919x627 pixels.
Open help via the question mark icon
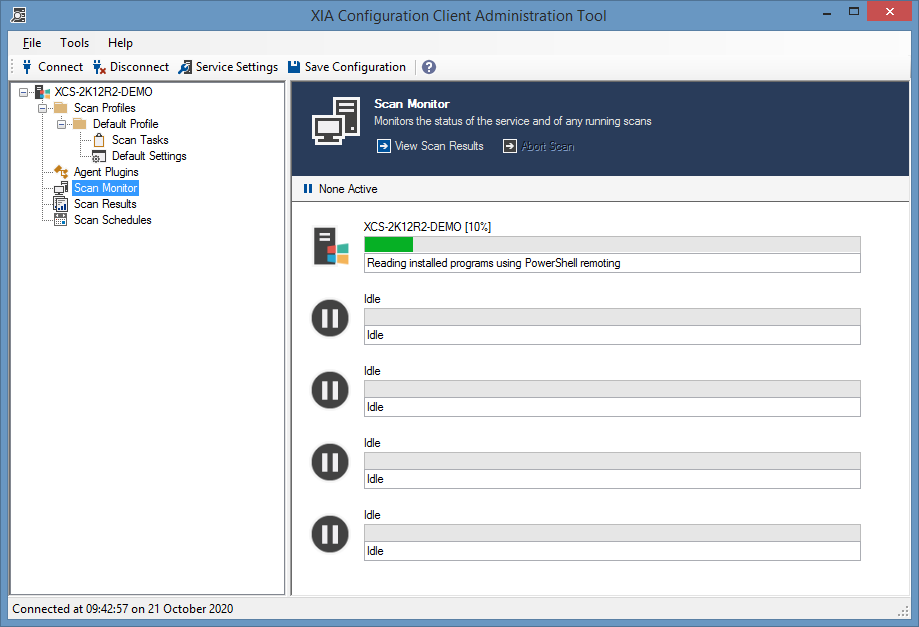coord(429,67)
